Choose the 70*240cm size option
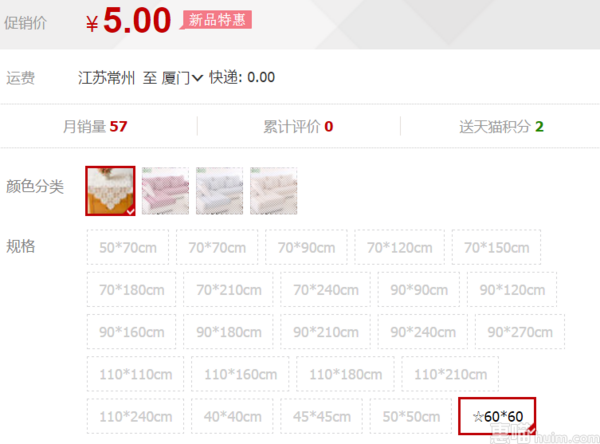The width and height of the screenshot is (600, 444). coord(326,289)
